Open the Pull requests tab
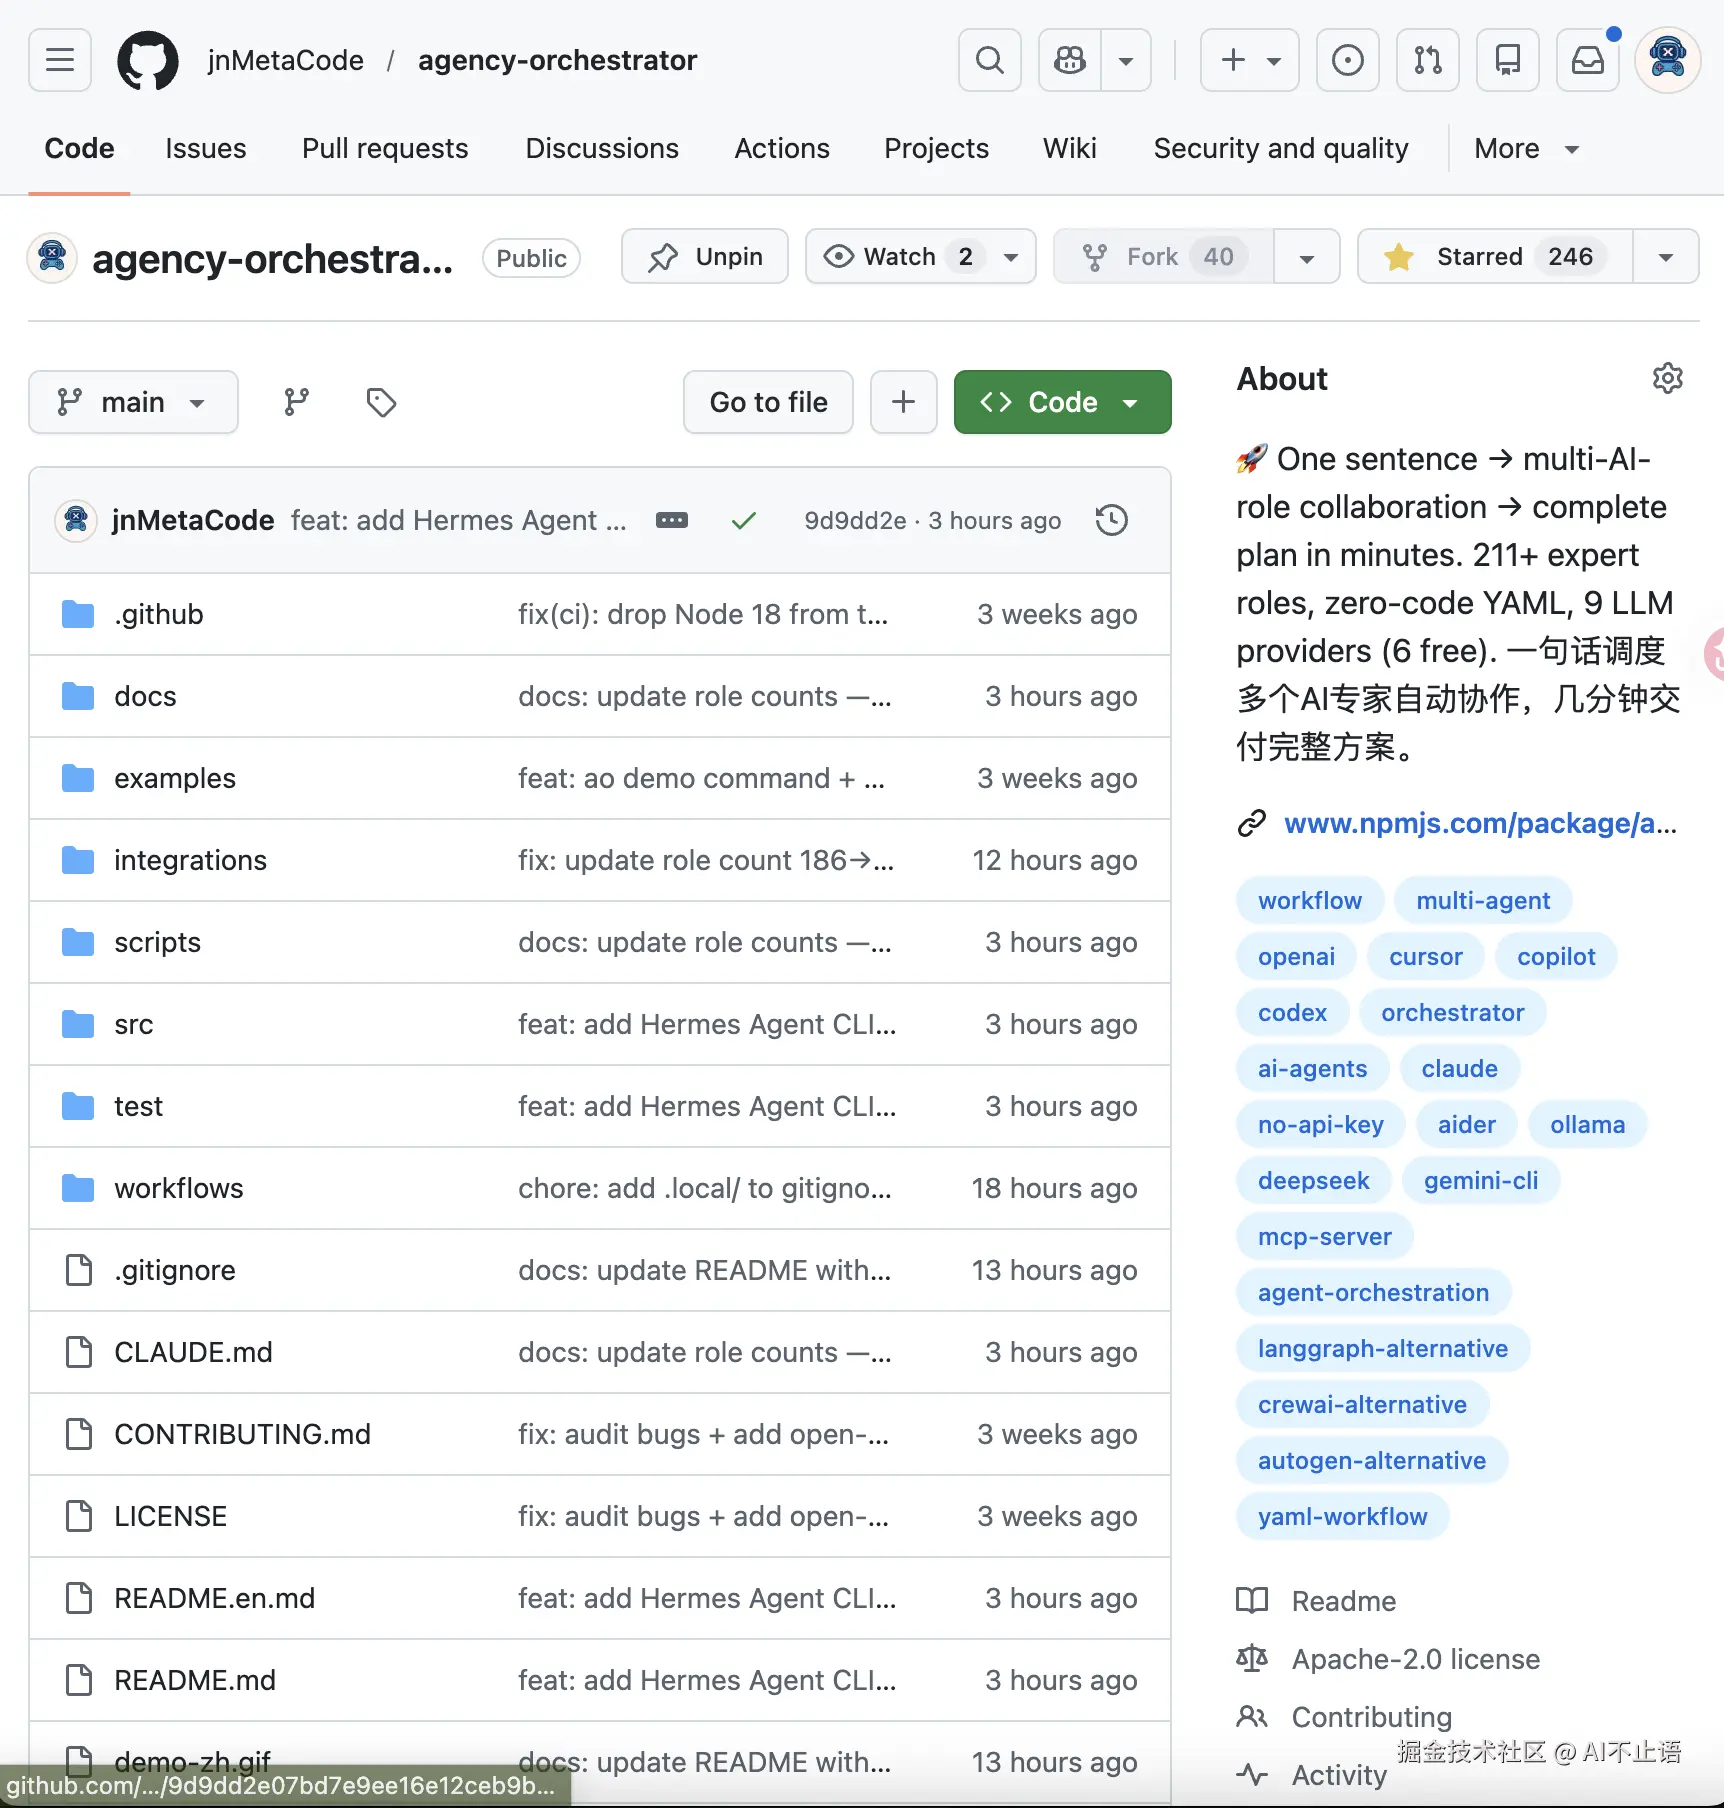This screenshot has width=1724, height=1808. pos(385,149)
